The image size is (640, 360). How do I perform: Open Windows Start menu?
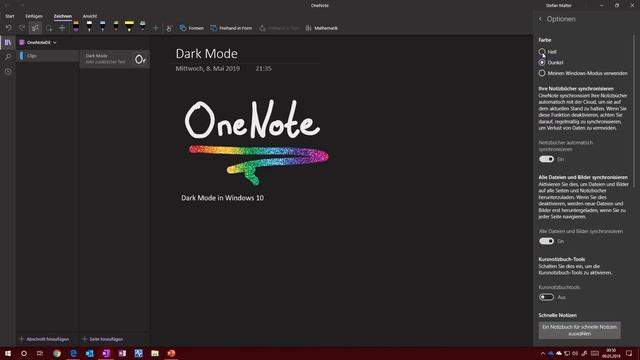[8, 353]
